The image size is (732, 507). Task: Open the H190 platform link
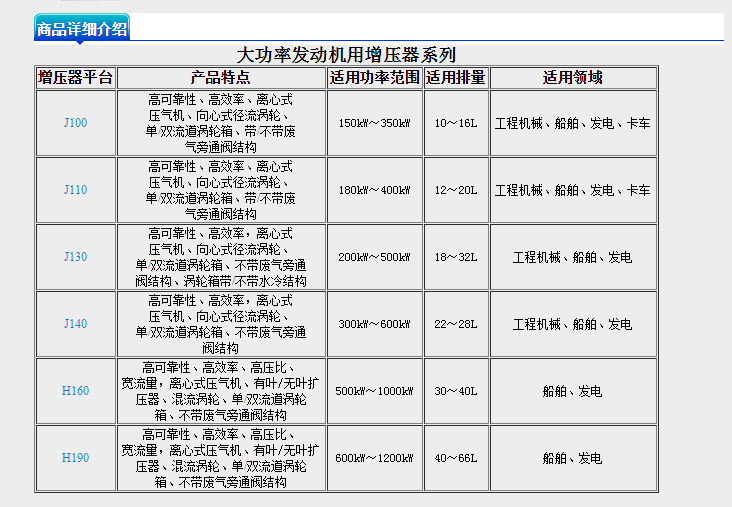pos(76,458)
